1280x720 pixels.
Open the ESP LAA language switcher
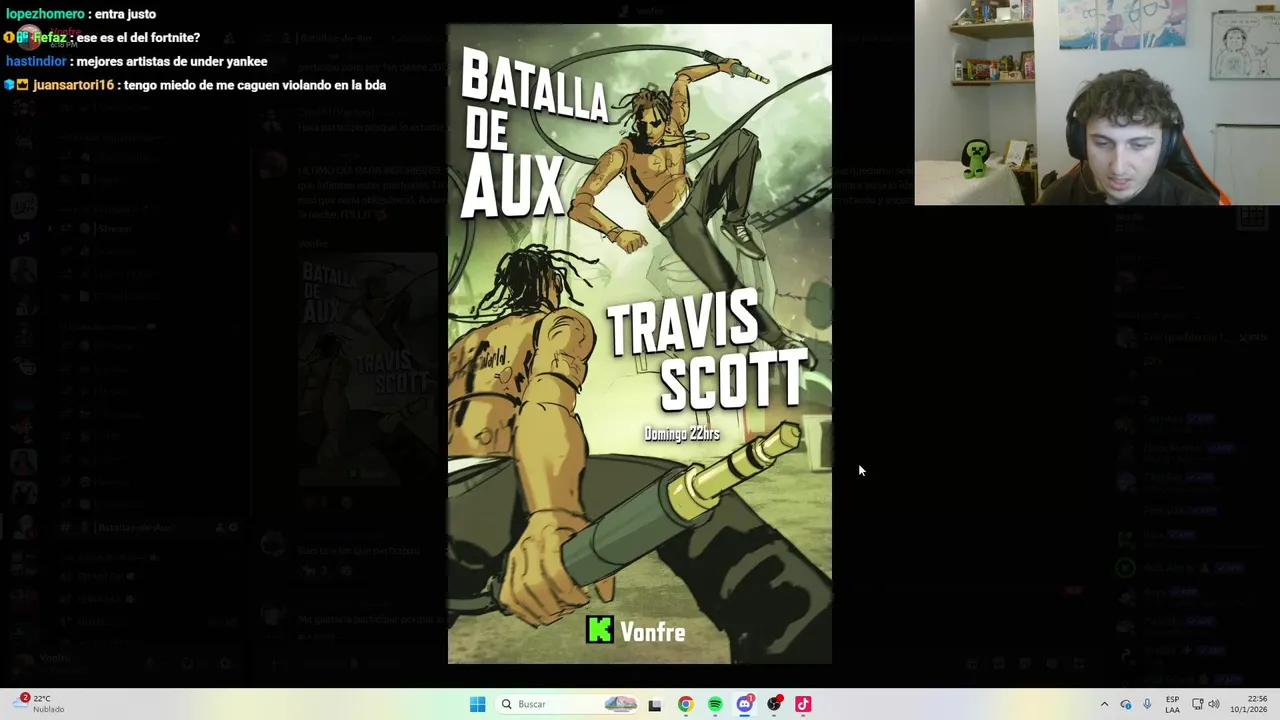(x=1172, y=704)
